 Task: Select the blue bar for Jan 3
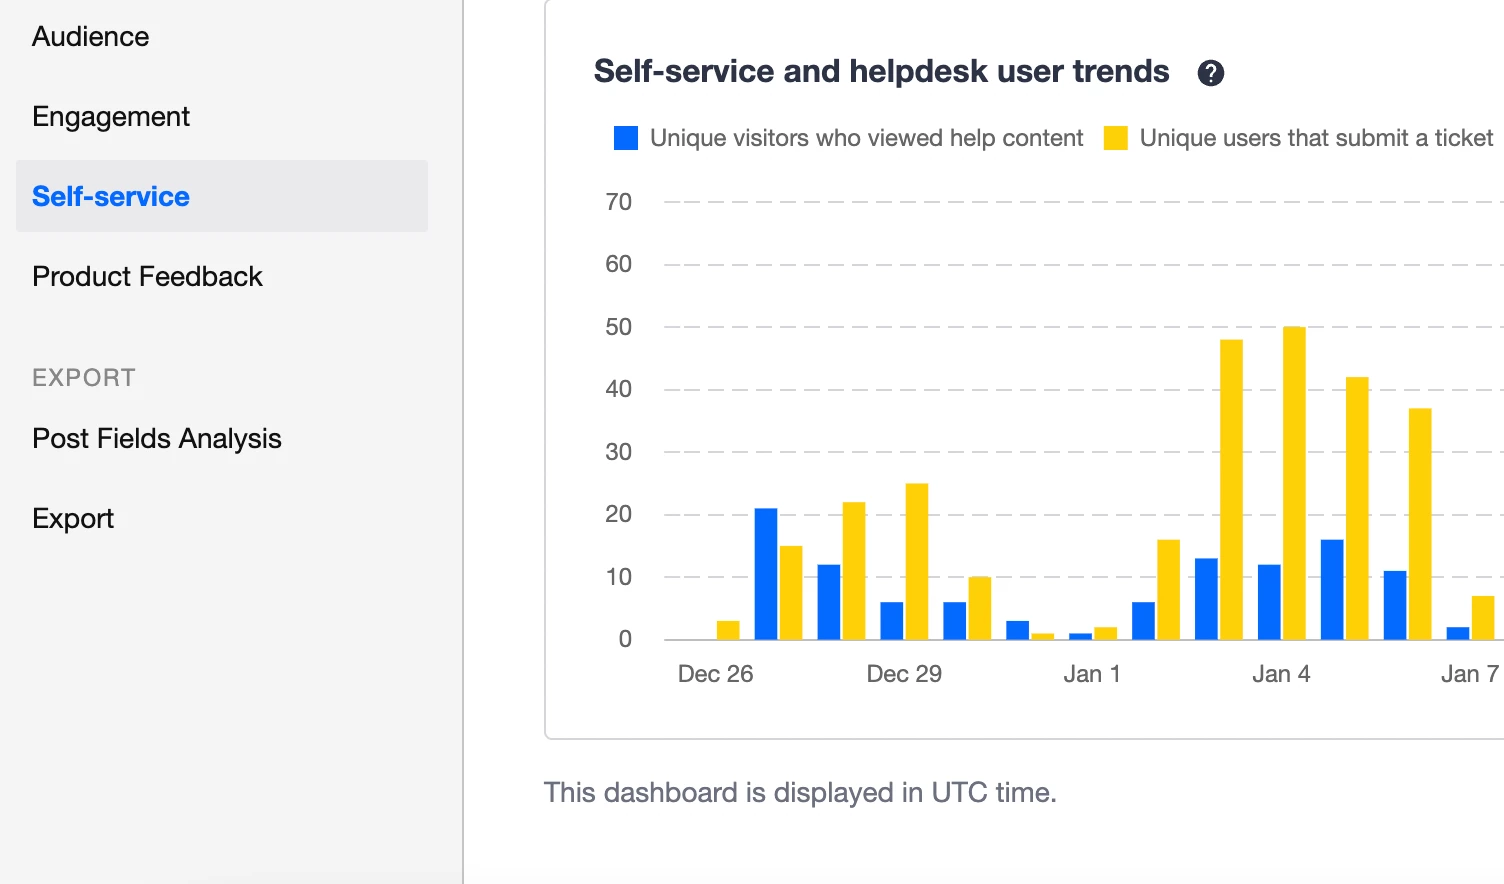point(1206,598)
